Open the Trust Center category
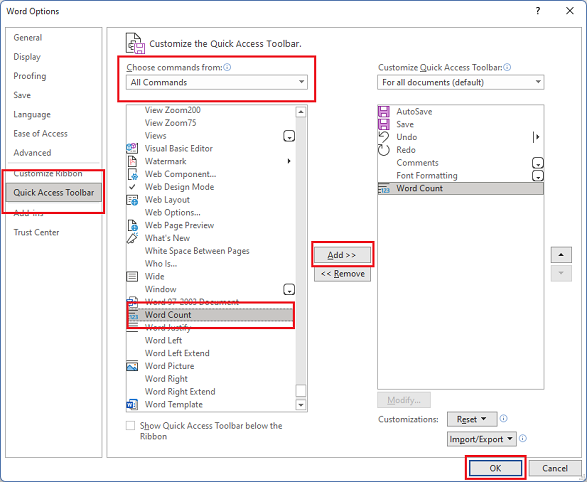The height and width of the screenshot is (482, 587). coord(54,232)
